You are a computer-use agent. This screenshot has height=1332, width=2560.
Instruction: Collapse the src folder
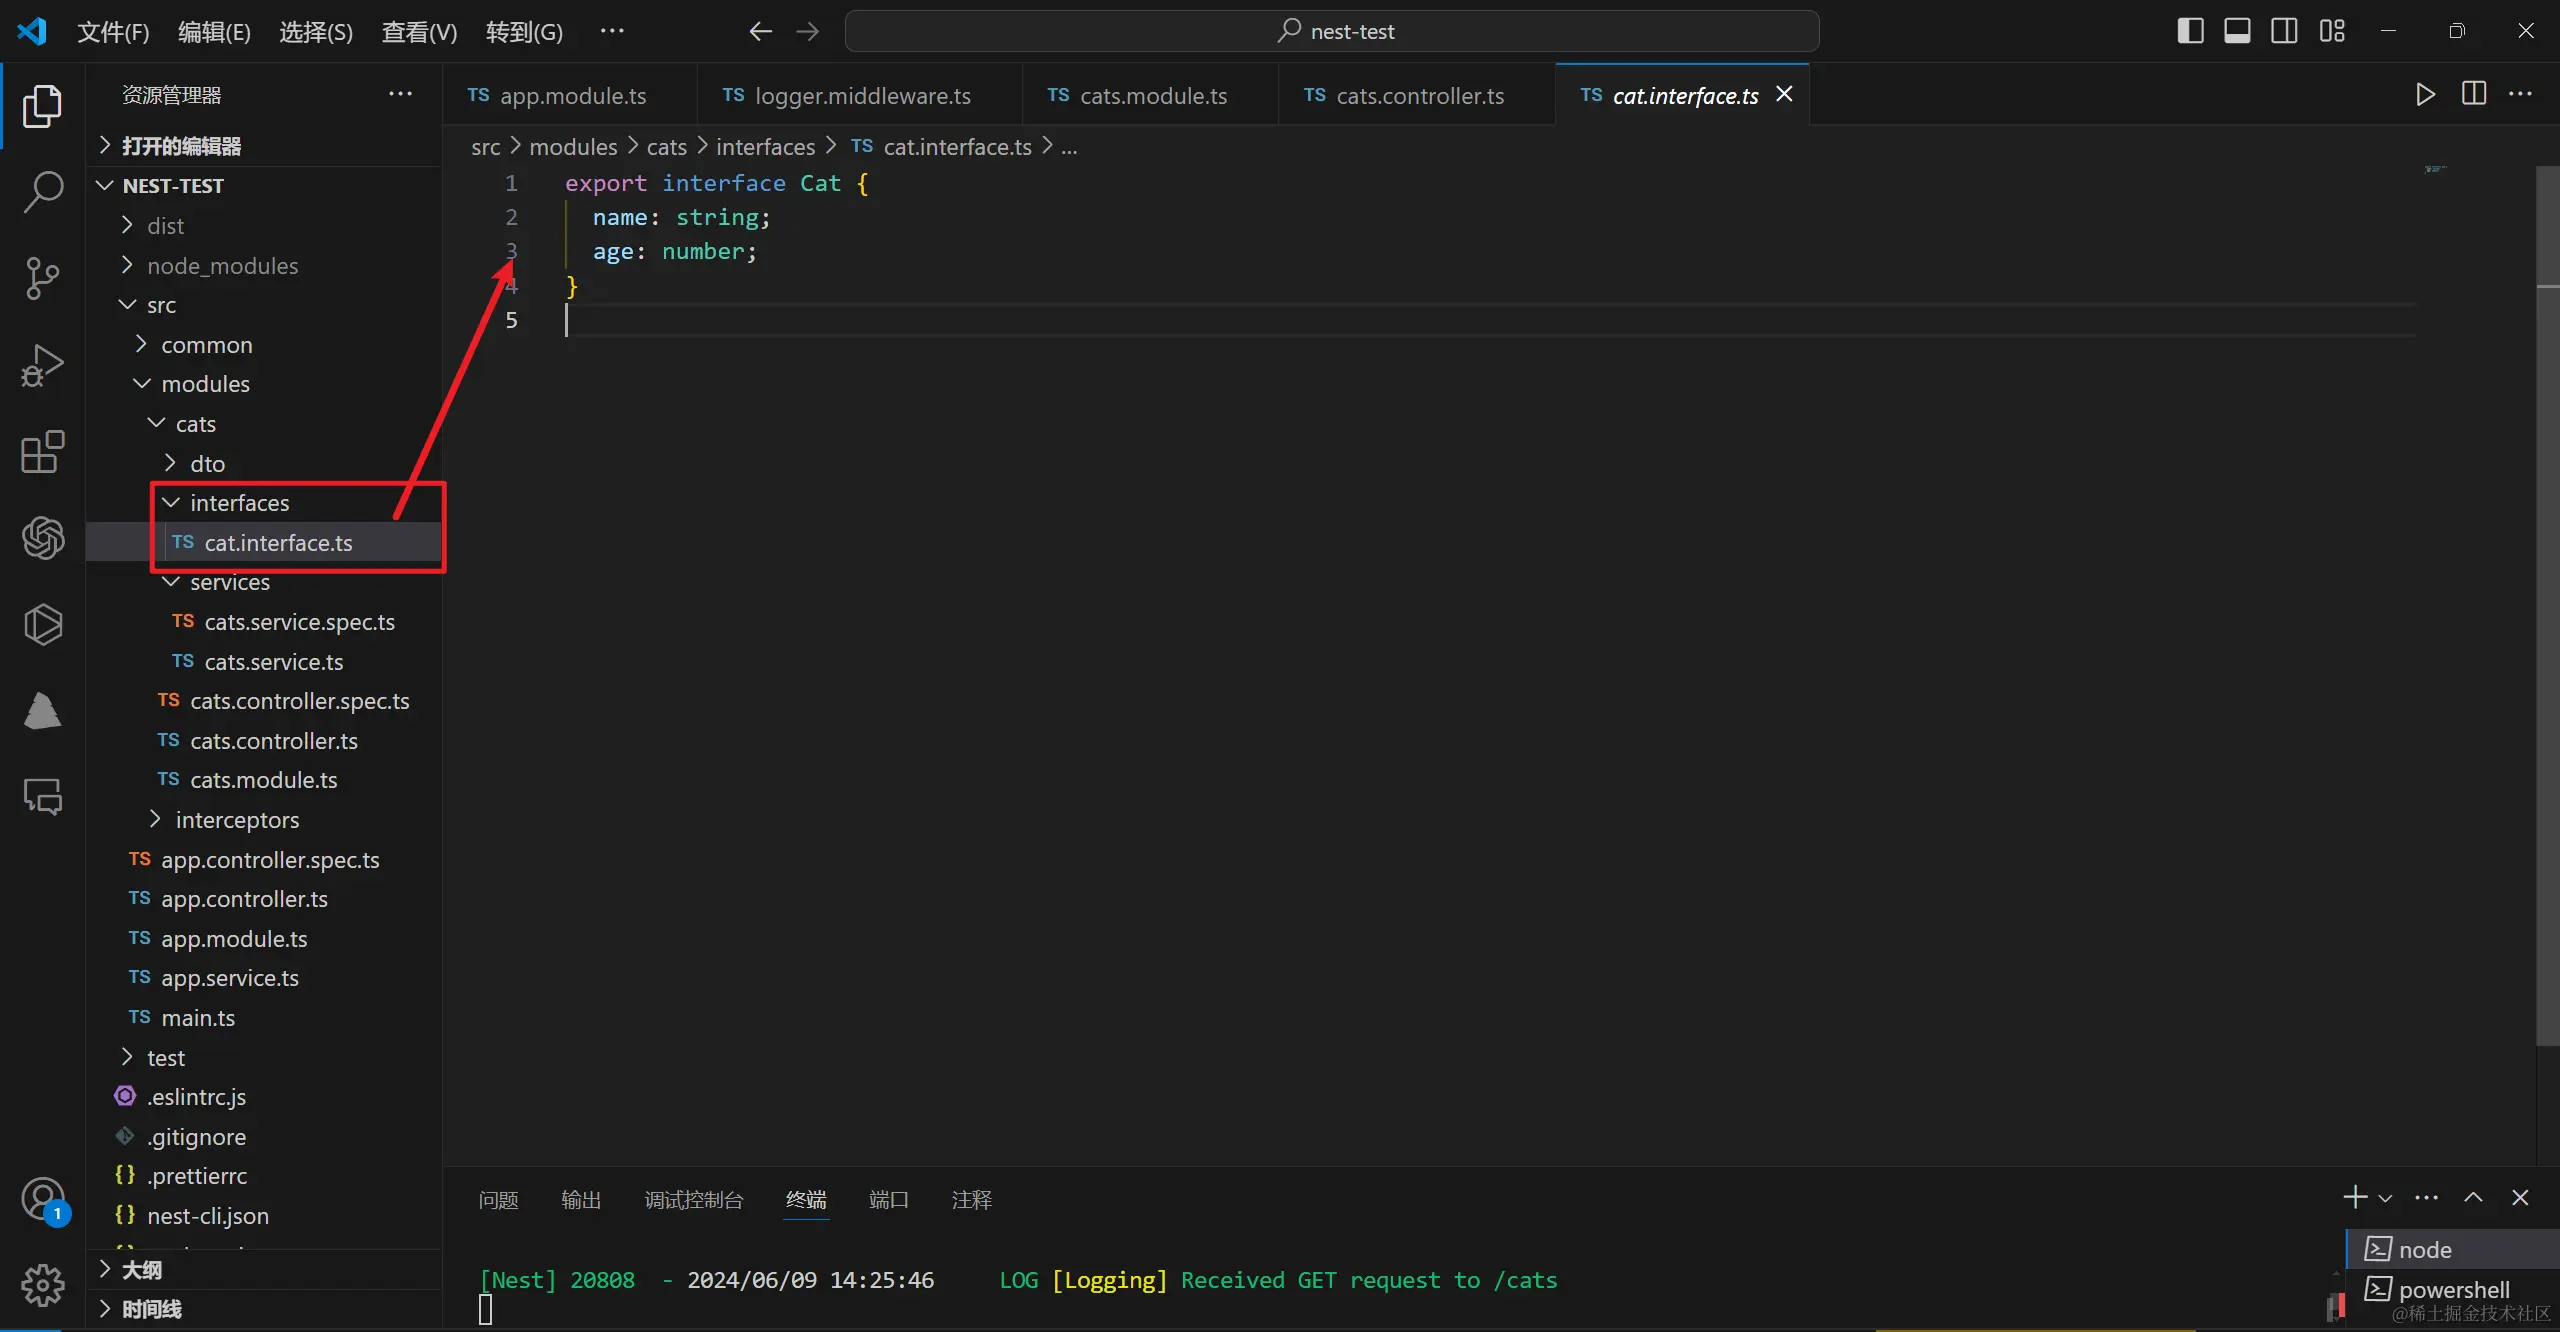pos(265,305)
